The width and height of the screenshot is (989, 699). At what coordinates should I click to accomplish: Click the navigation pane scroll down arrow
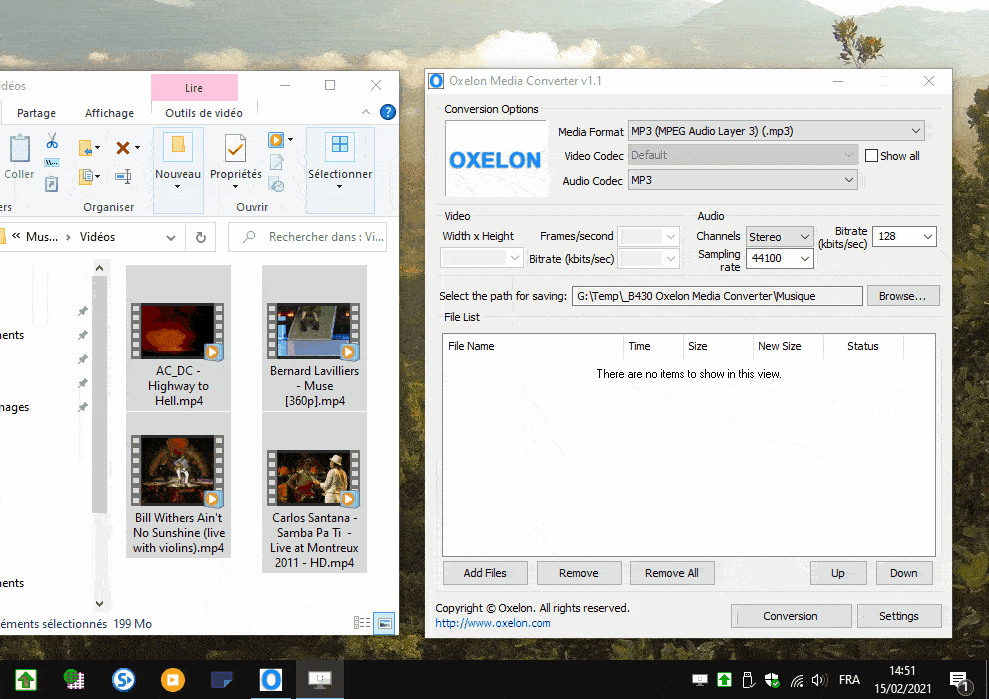100,603
